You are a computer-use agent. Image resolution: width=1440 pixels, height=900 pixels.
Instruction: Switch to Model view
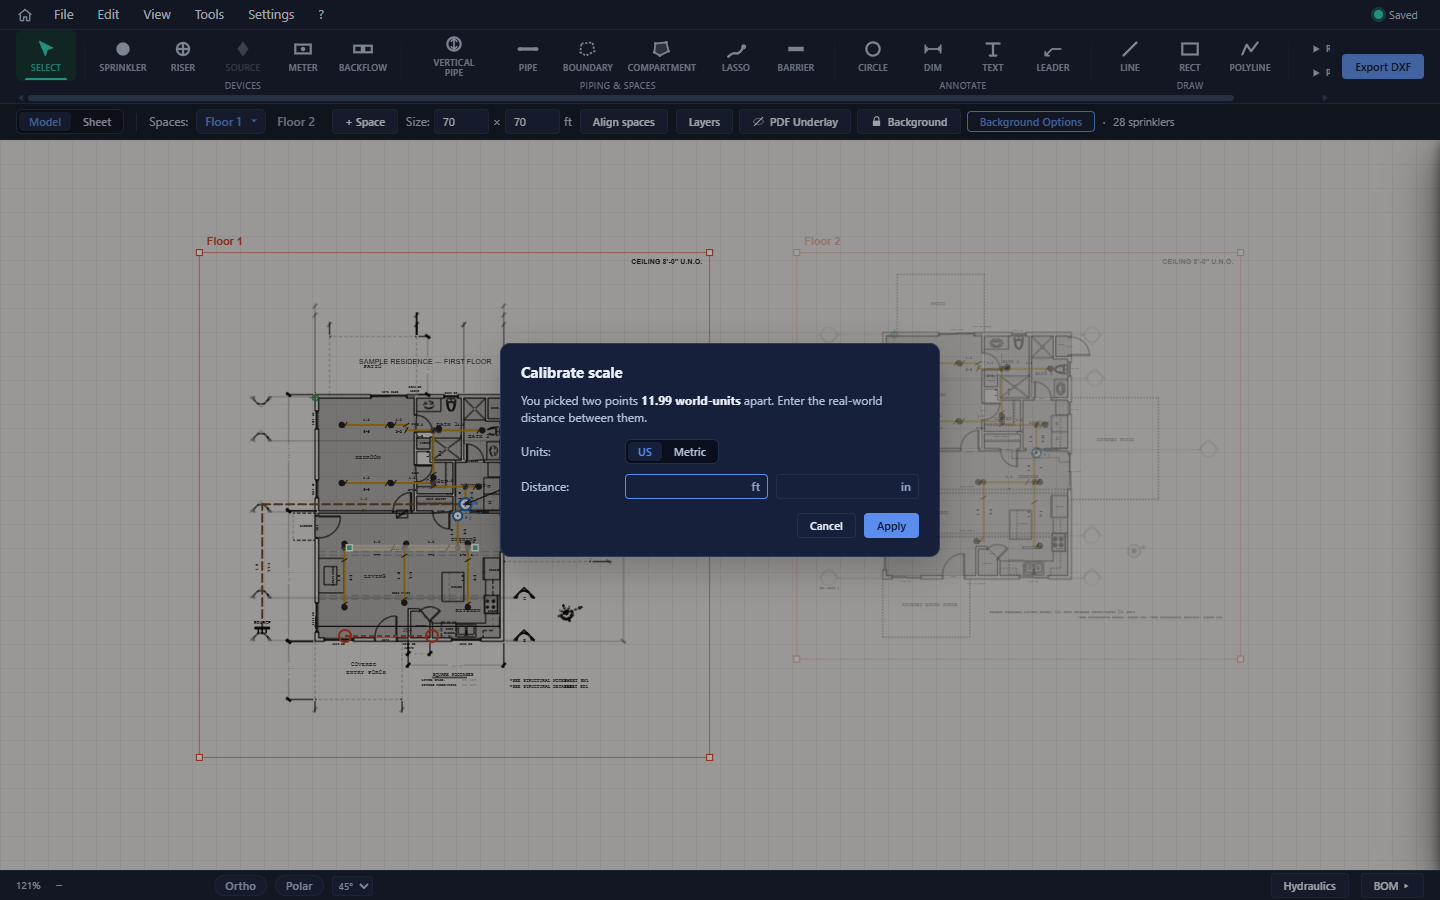(x=45, y=122)
